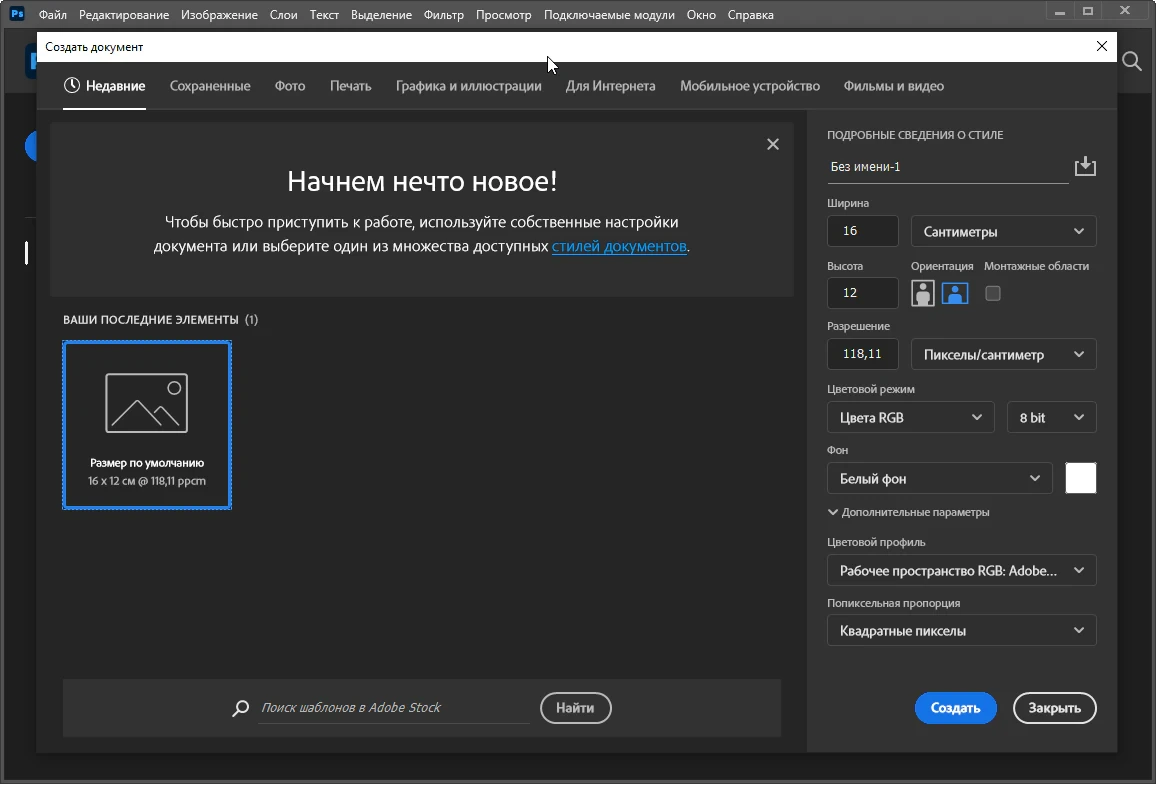The width and height of the screenshot is (1157, 785).
Task: Switch to the Для Интернета tab
Action: pos(610,86)
